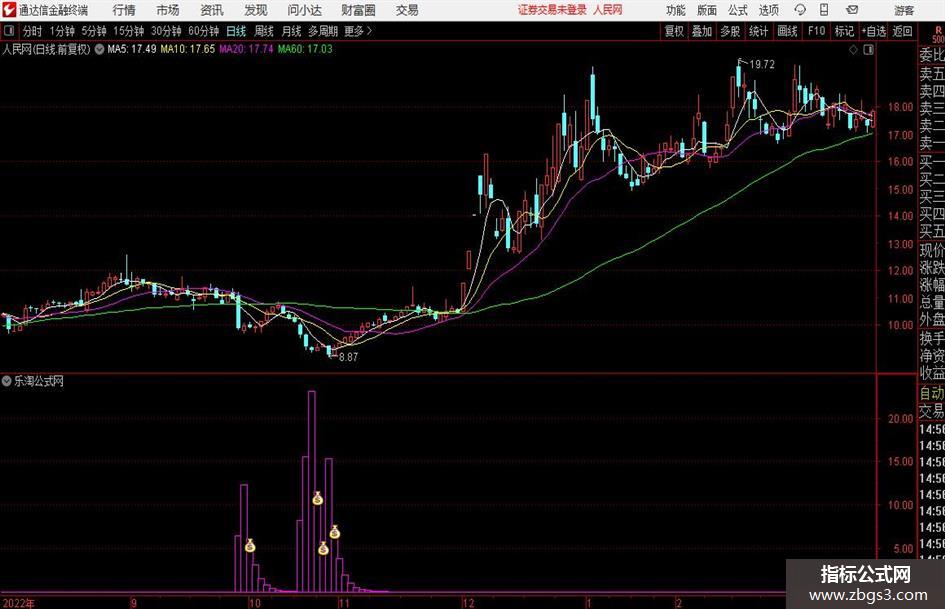Screen dimensions: 945x609
Task: Open the F10 company info
Action: [817, 31]
